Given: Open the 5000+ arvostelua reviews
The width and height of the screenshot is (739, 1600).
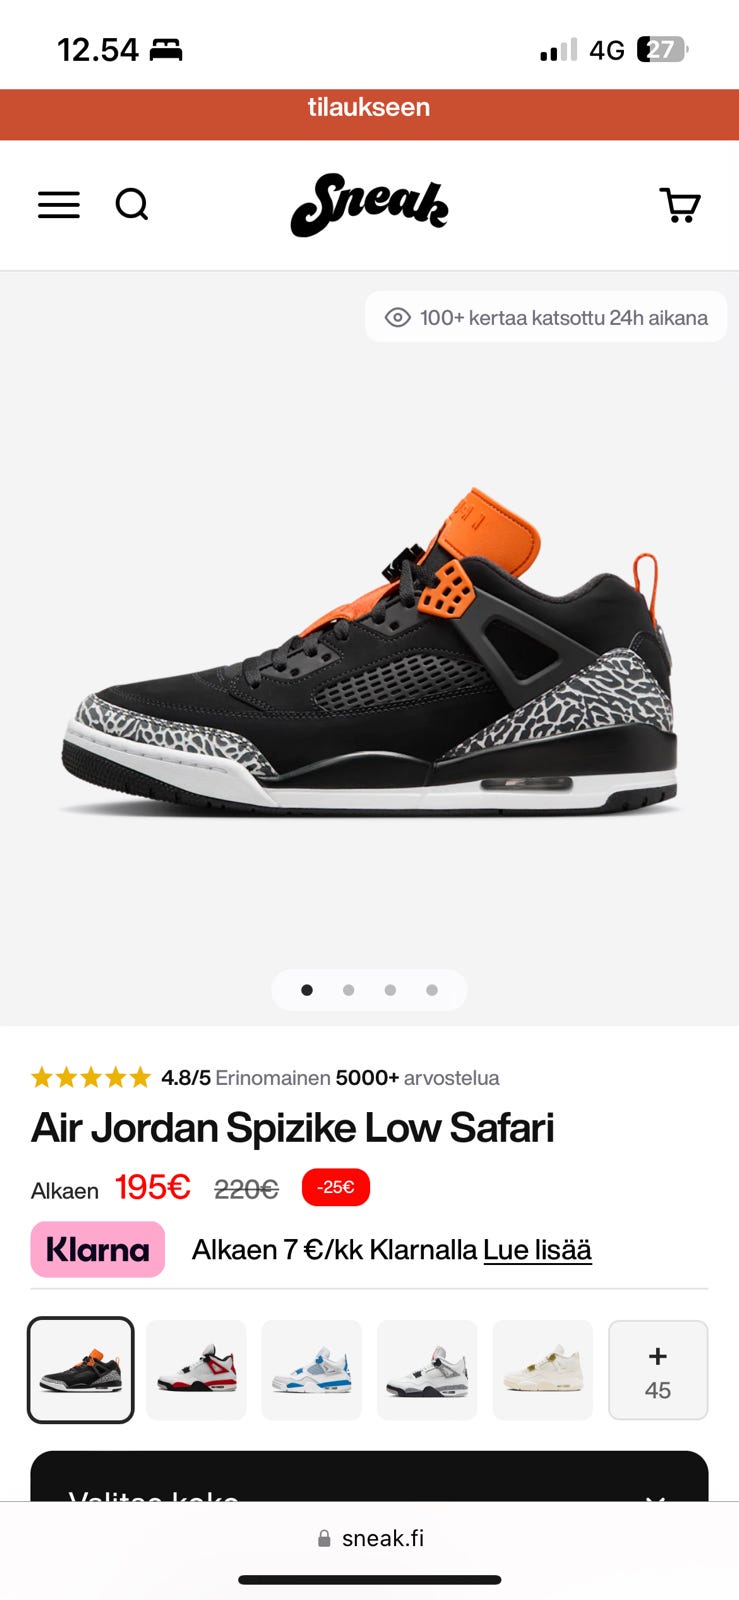Looking at the screenshot, I should [417, 1078].
